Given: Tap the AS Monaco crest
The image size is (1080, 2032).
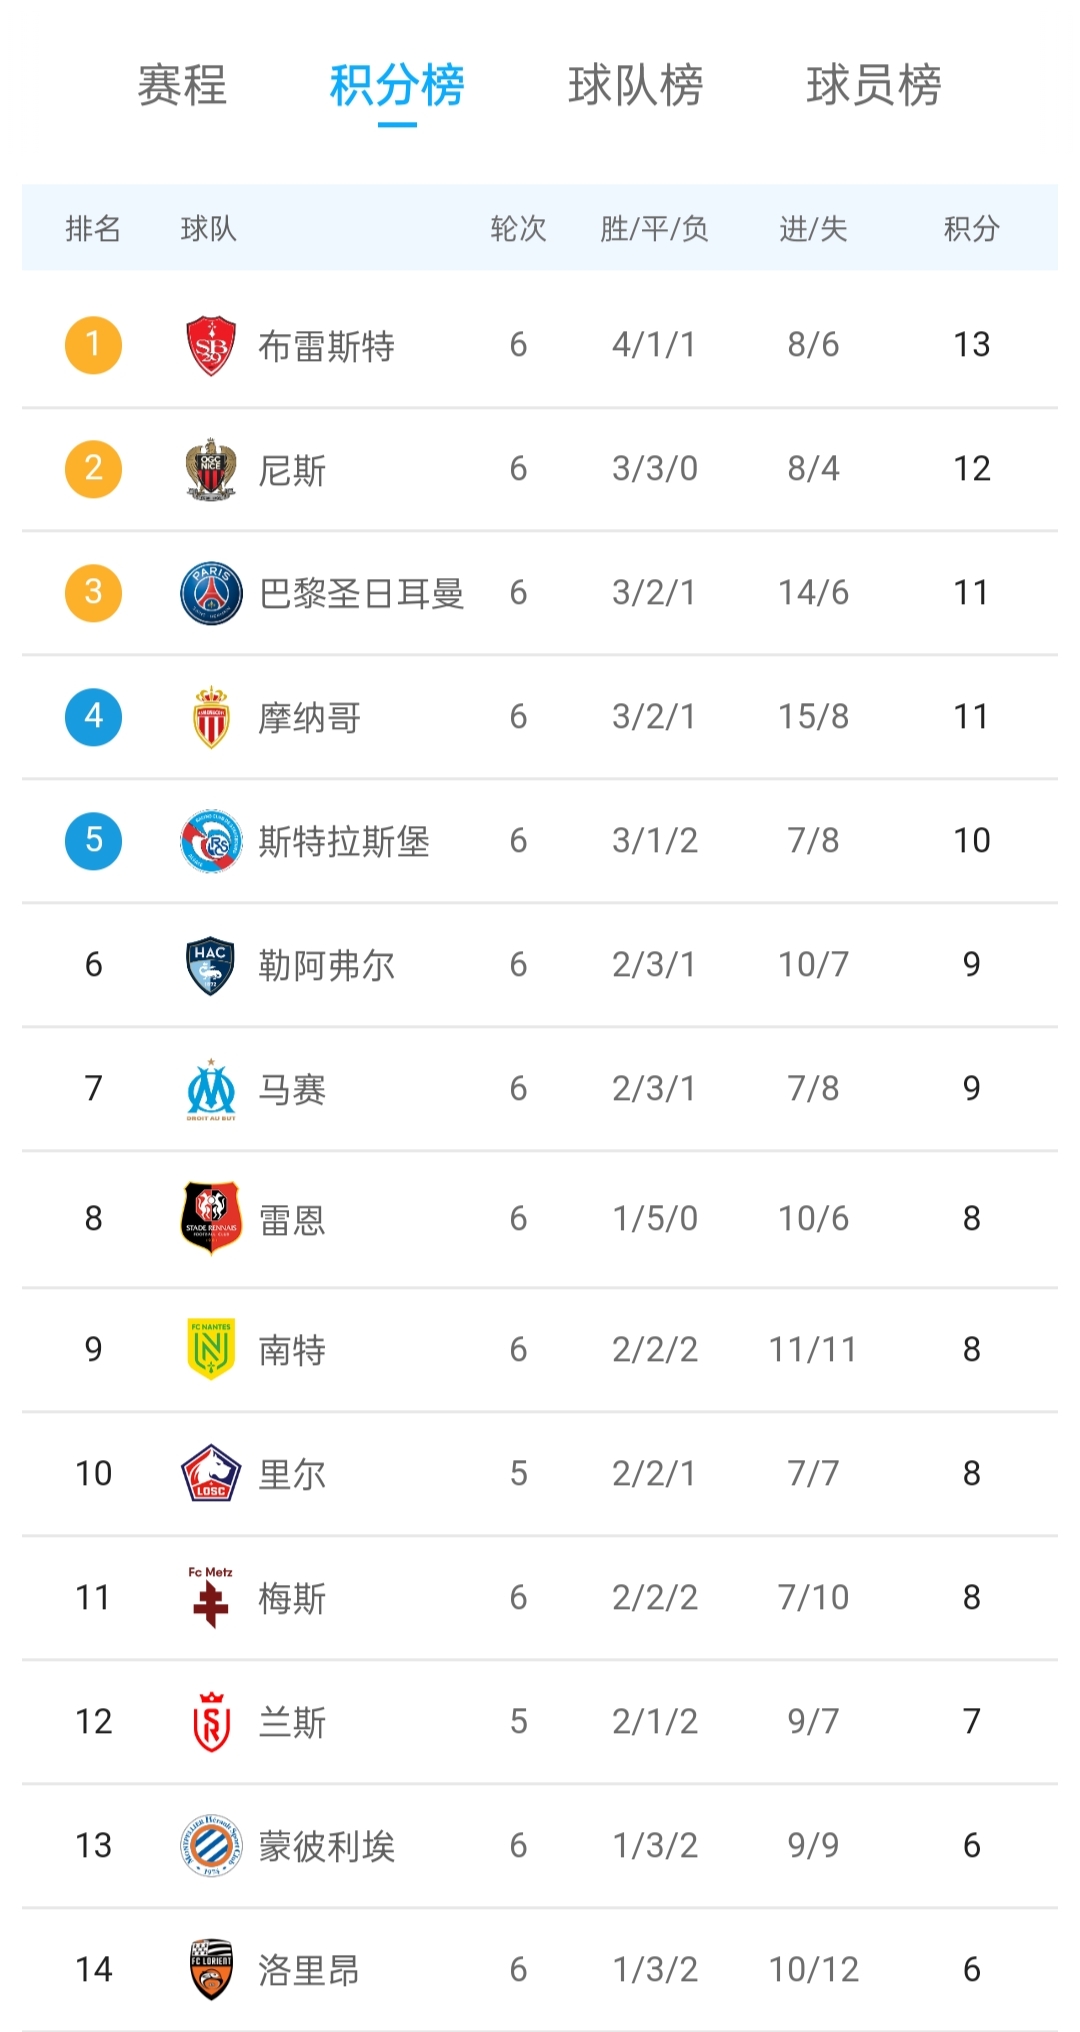Looking at the screenshot, I should pyautogui.click(x=211, y=717).
